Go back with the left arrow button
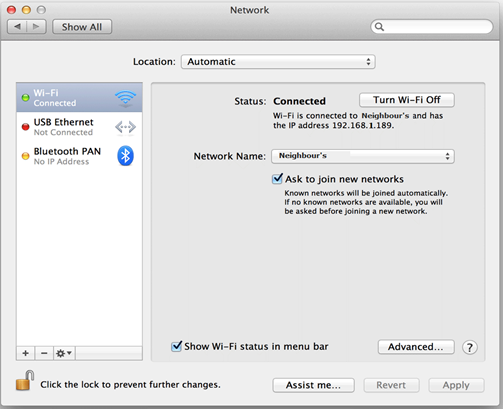503x409 pixels. (17, 27)
